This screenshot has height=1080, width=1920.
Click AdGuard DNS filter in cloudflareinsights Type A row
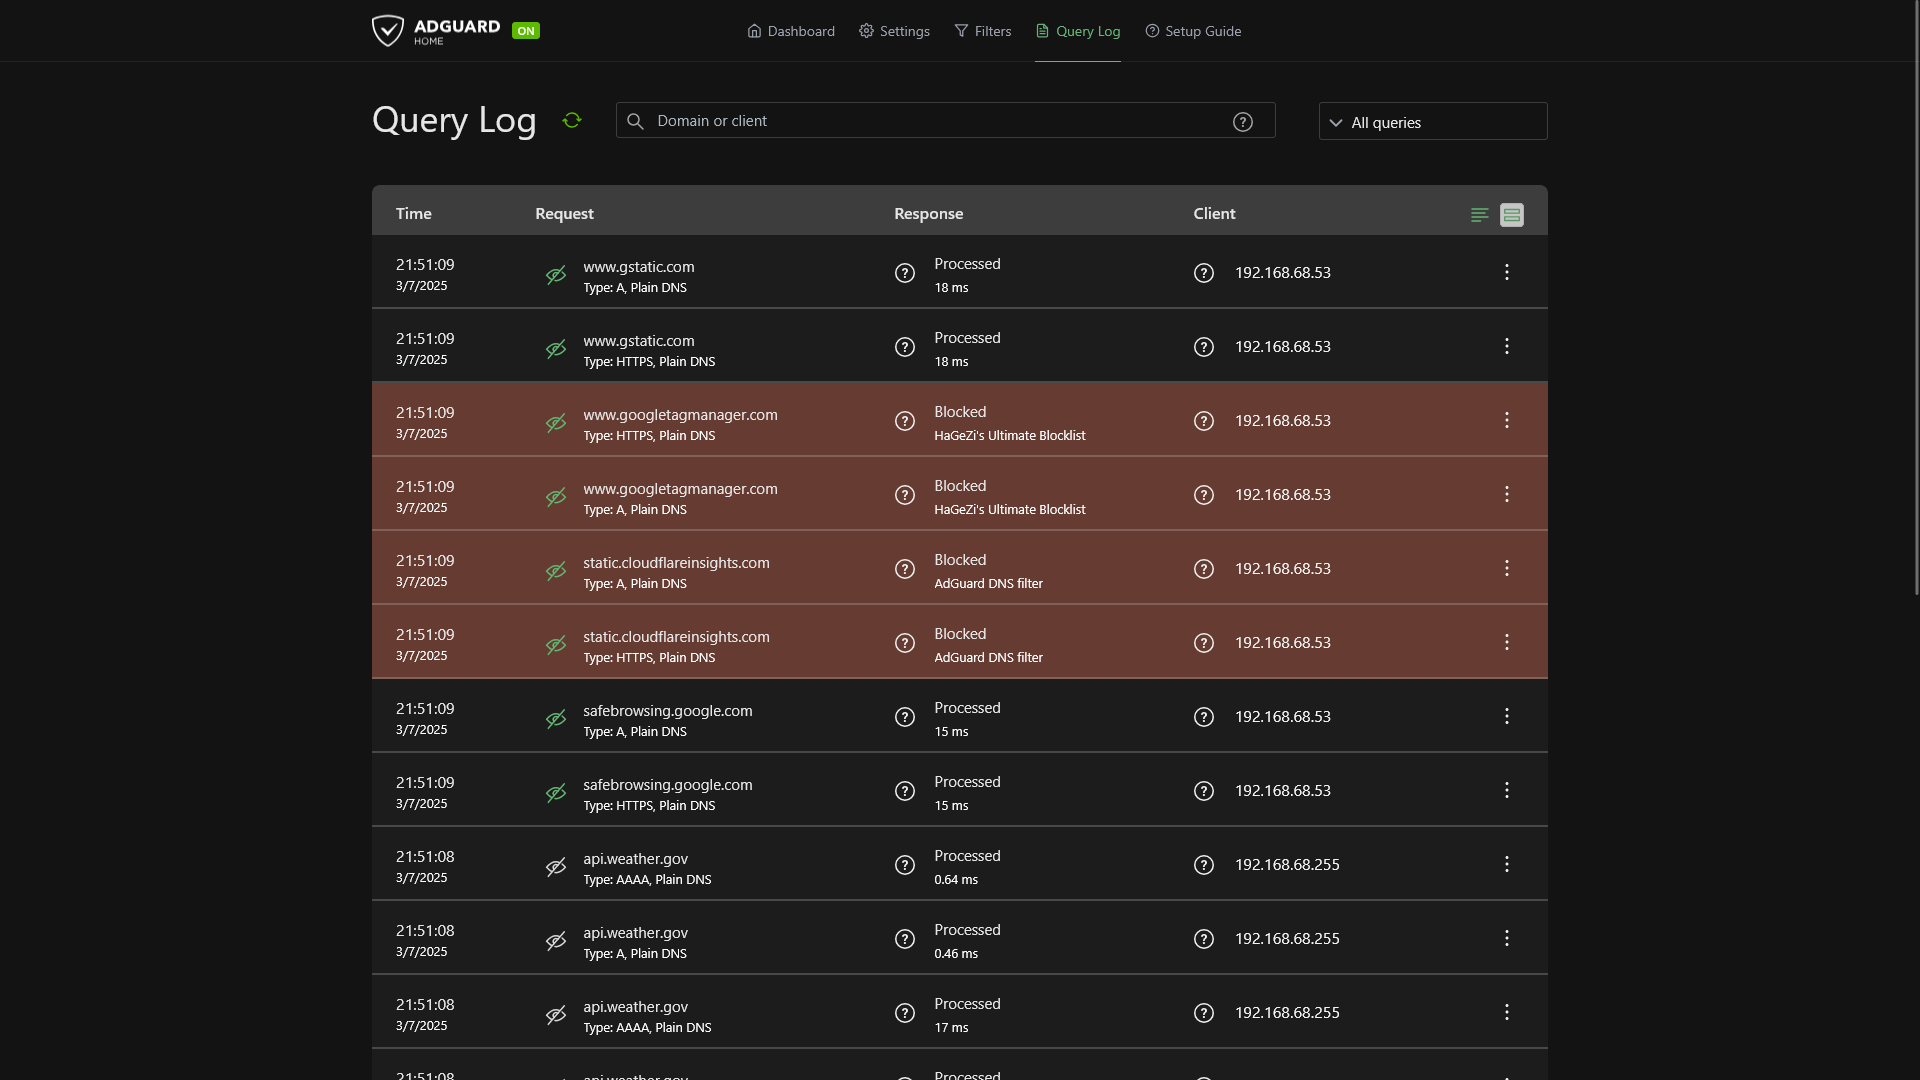[988, 584]
